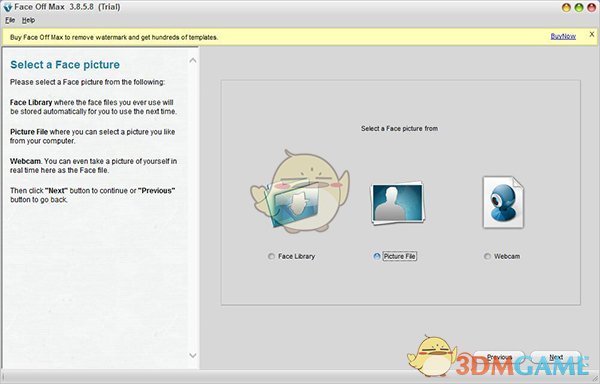The image size is (600, 384).
Task: Click the Face Library folder icon
Action: click(x=294, y=203)
